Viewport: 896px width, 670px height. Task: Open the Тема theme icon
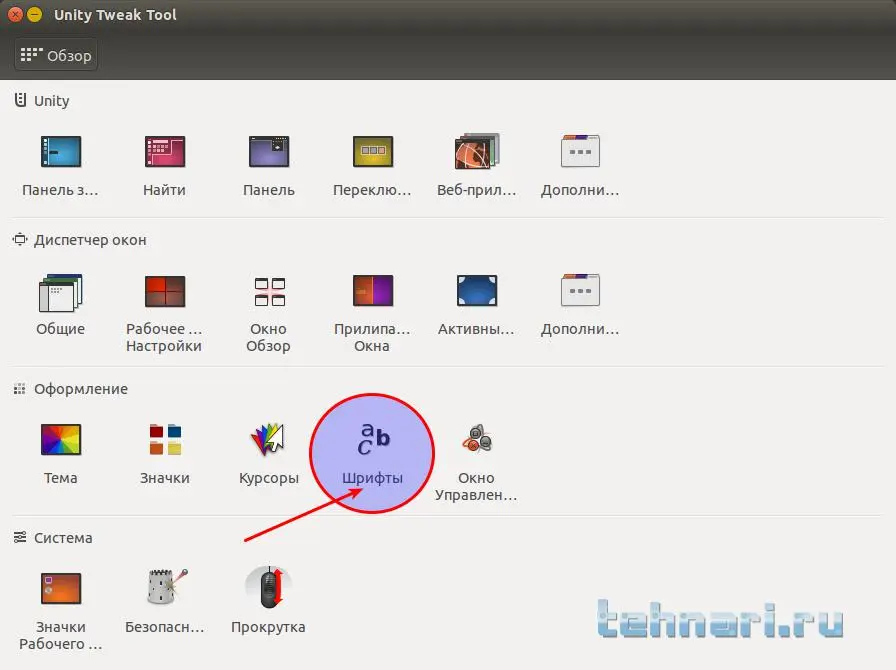(61, 440)
